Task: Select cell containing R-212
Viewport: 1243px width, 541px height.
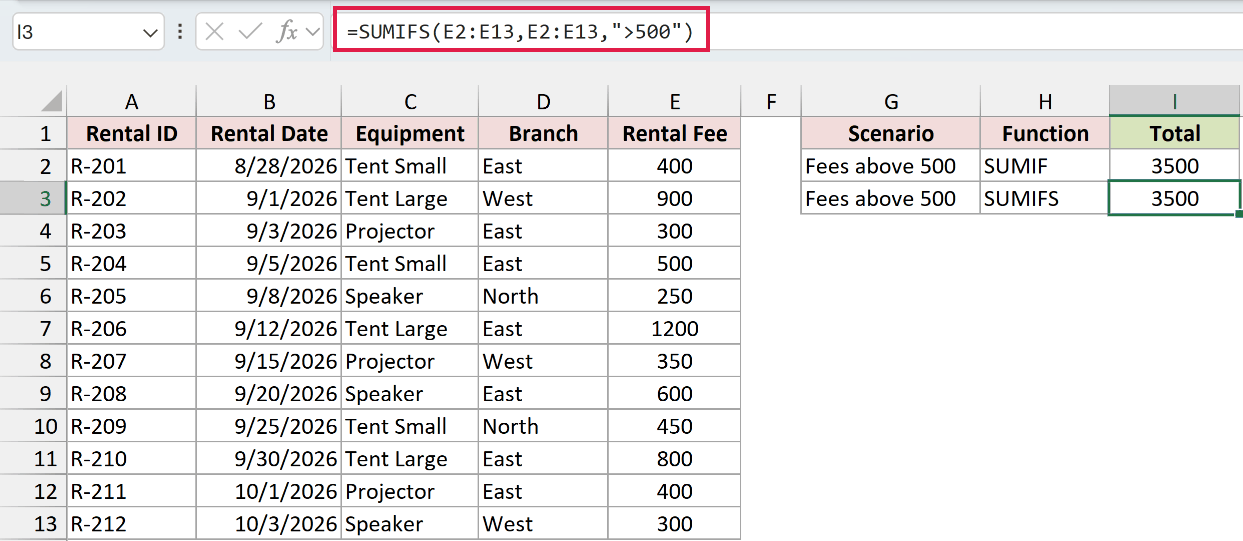Action: click(131, 523)
